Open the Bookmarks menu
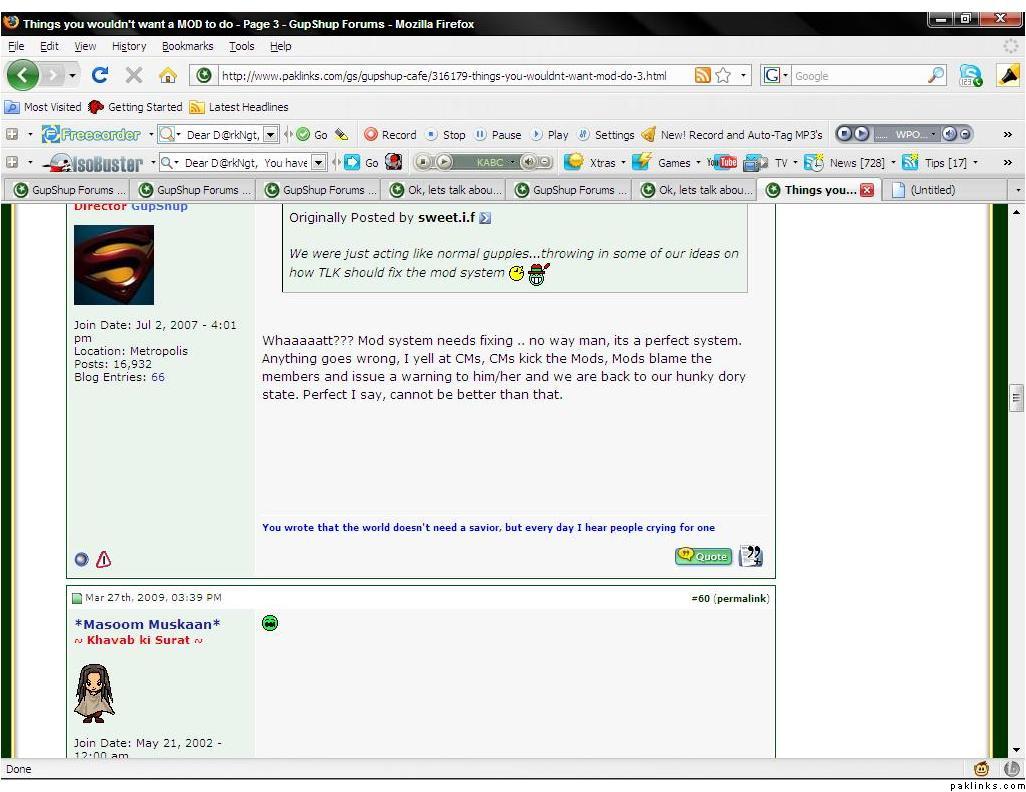The image size is (1026, 792). point(187,46)
